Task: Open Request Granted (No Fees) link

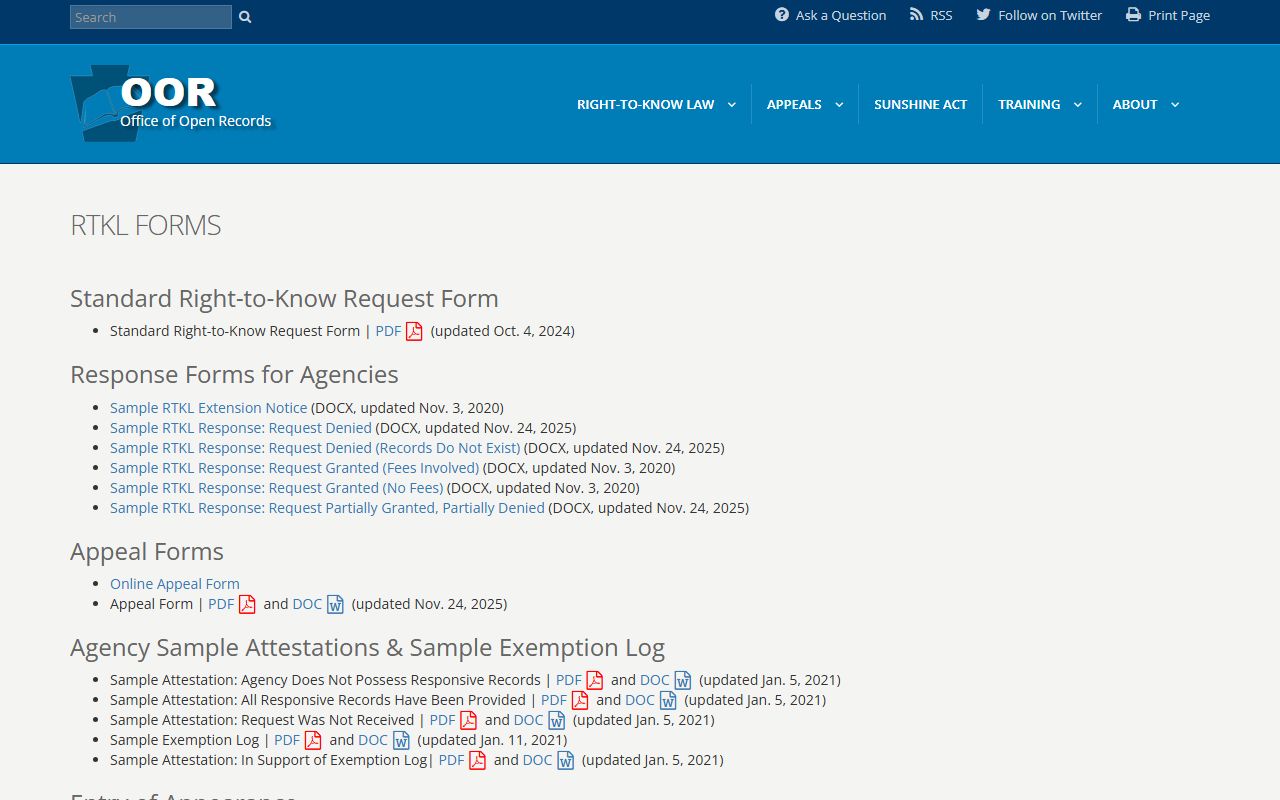Action: [277, 488]
